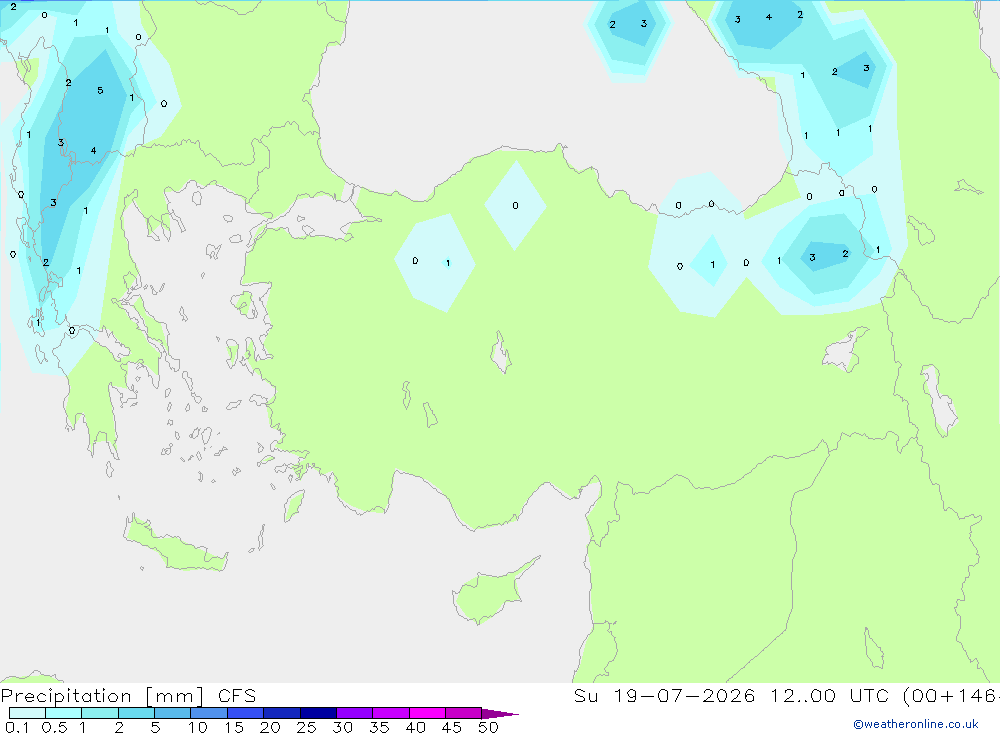Select the 20–25 mm legend color swatch

281,713
